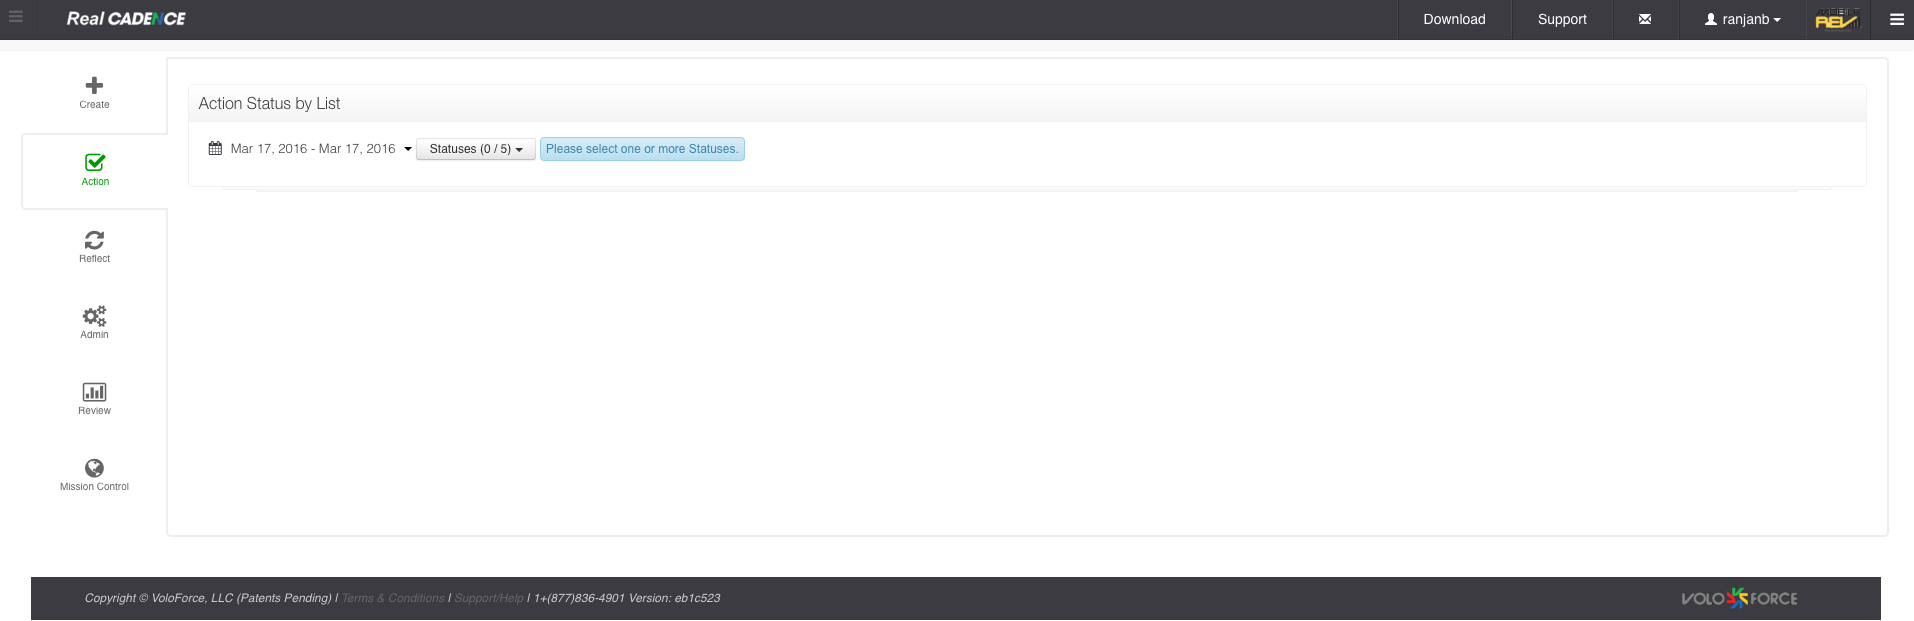Select the Action checkmark icon in sidebar

pyautogui.click(x=95, y=163)
